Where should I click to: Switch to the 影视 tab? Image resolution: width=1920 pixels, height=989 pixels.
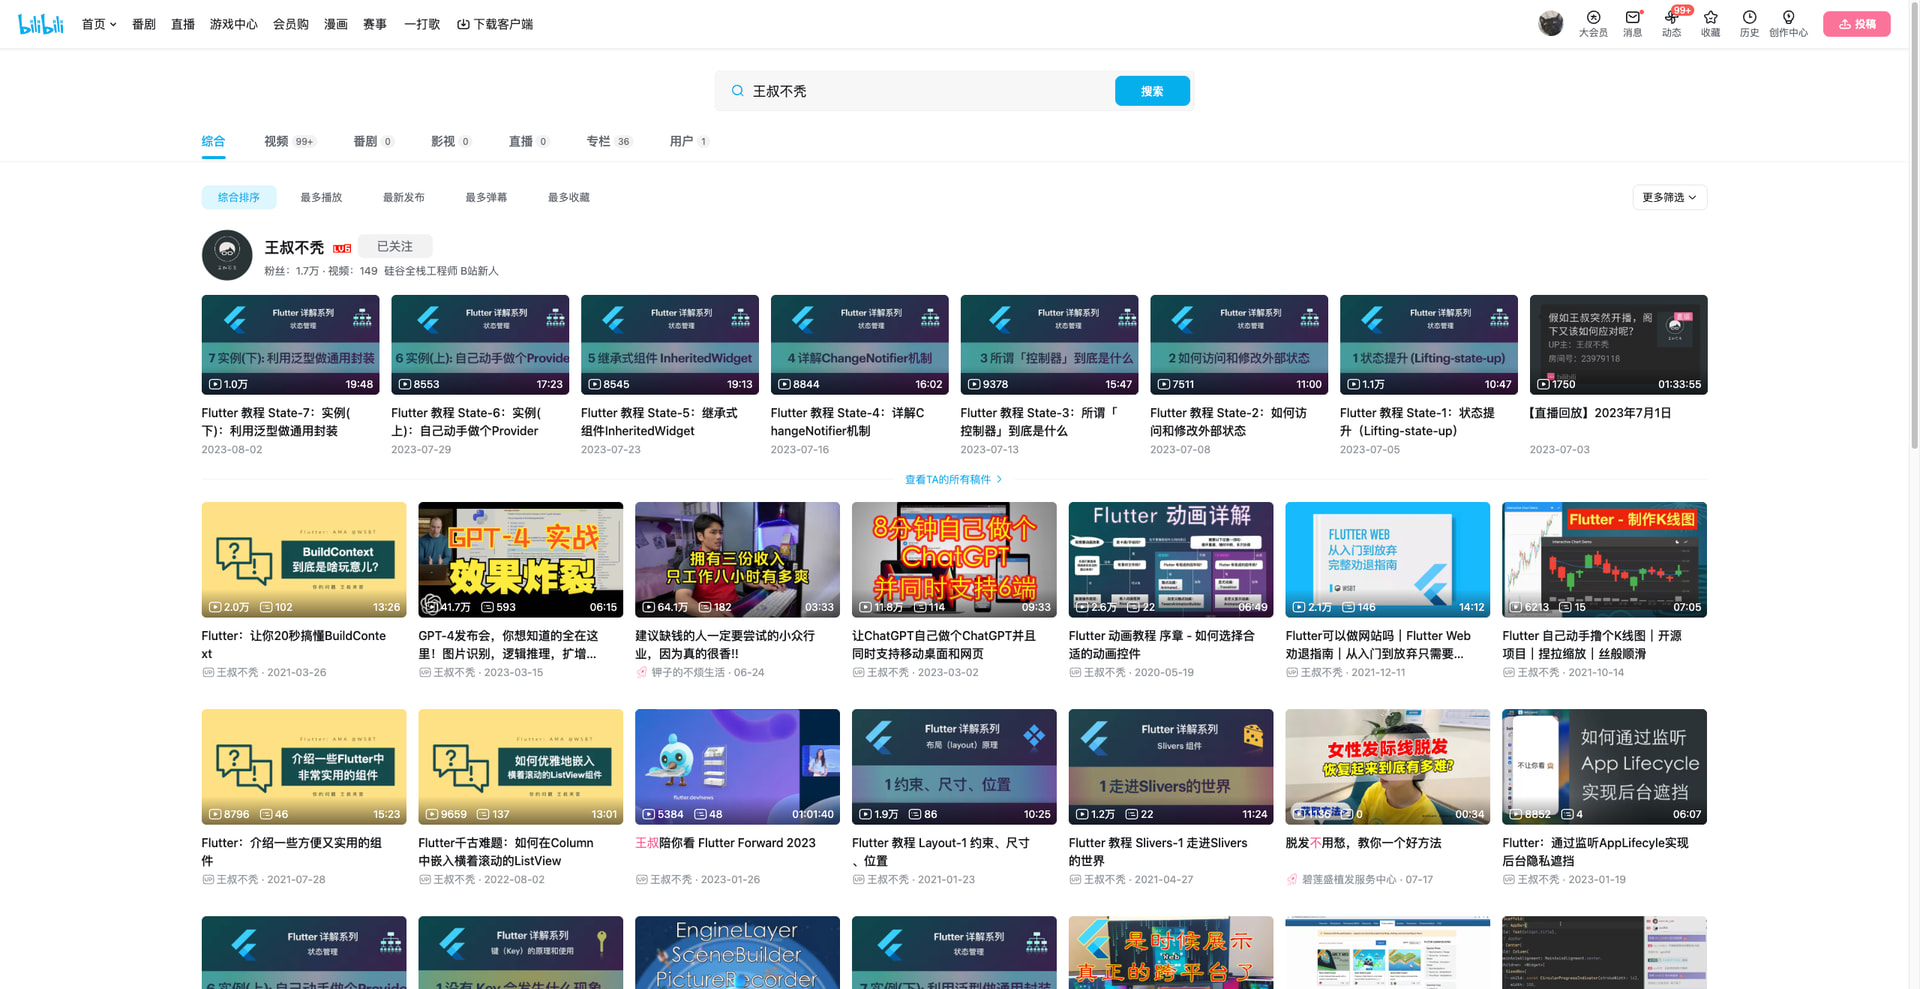coord(451,141)
